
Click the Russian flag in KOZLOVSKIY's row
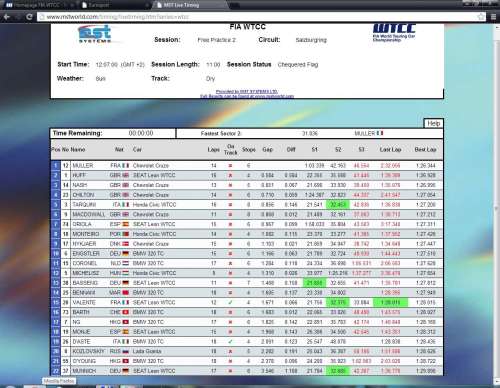point(125,351)
